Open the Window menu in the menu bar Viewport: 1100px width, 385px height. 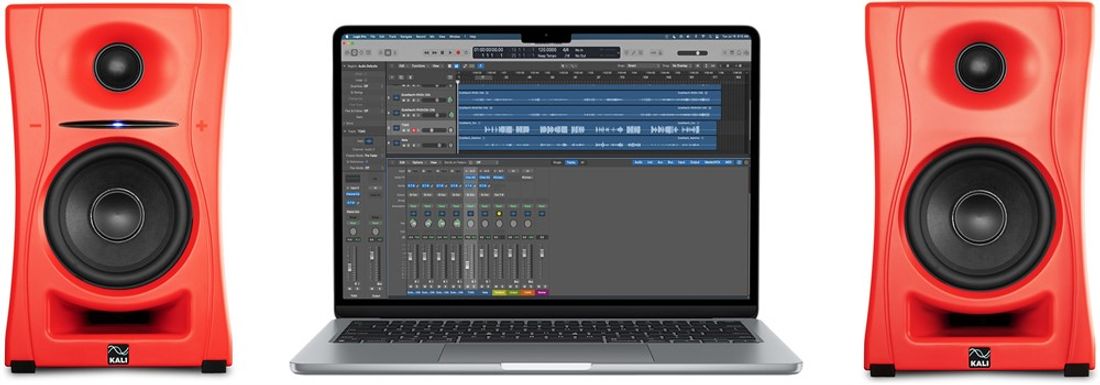click(x=455, y=36)
